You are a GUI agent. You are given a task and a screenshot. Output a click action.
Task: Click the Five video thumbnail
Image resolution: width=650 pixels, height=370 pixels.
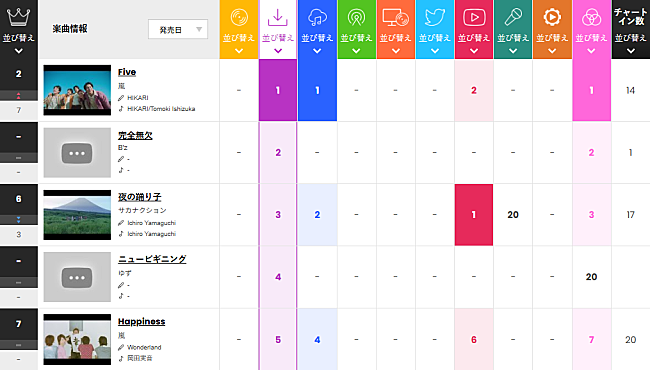[77, 90]
